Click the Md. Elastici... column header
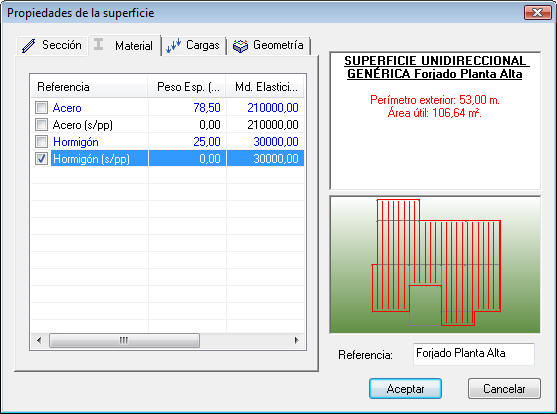 [265, 87]
